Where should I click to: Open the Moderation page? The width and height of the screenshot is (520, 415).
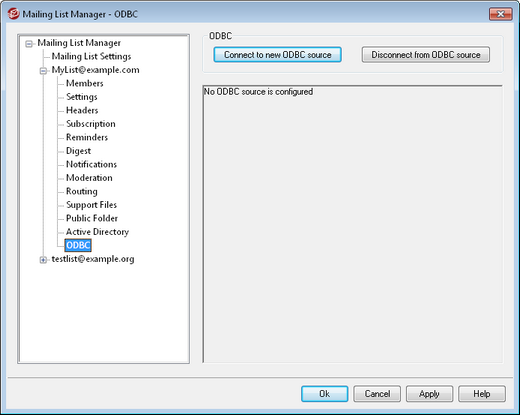tap(89, 178)
